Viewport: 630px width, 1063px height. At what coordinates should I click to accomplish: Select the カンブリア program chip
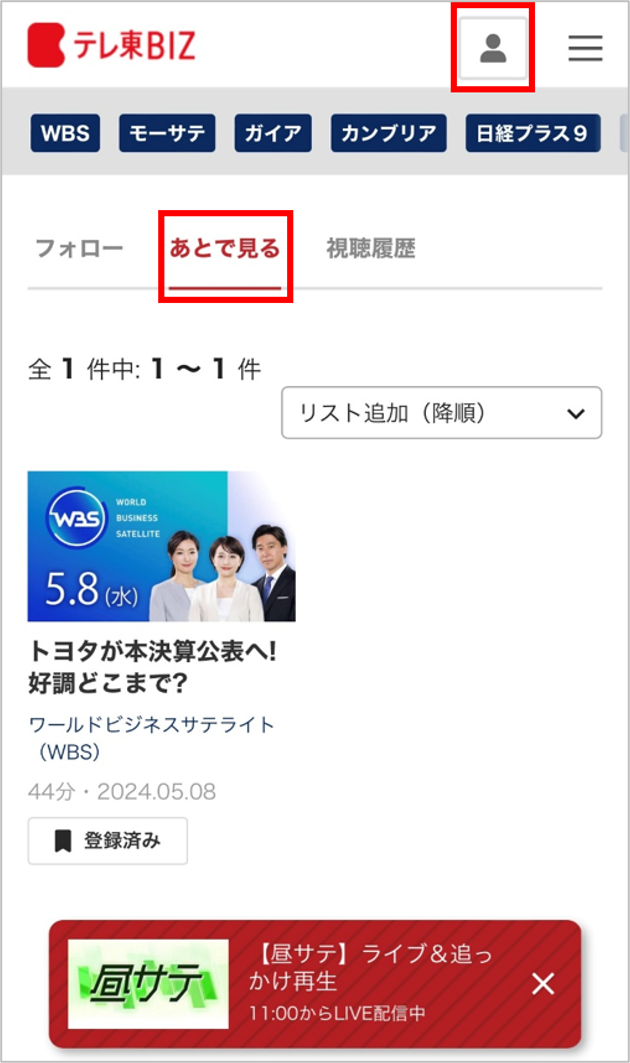(389, 133)
